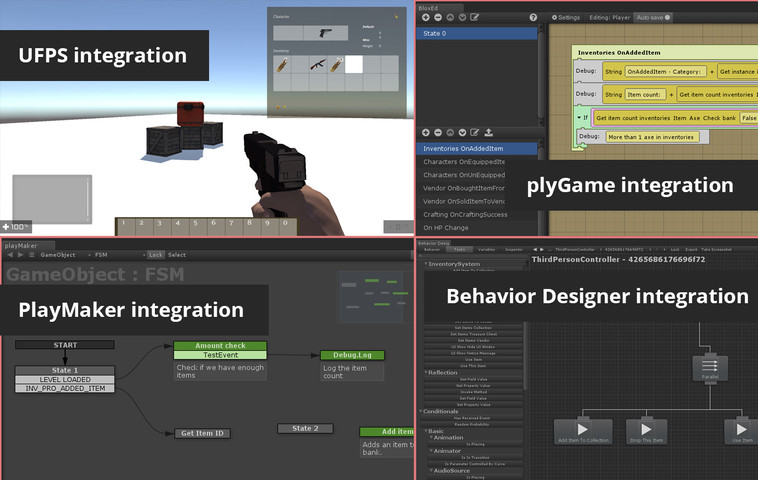
Task: Select State 0 in BloxEd state list
Action: tap(477, 33)
